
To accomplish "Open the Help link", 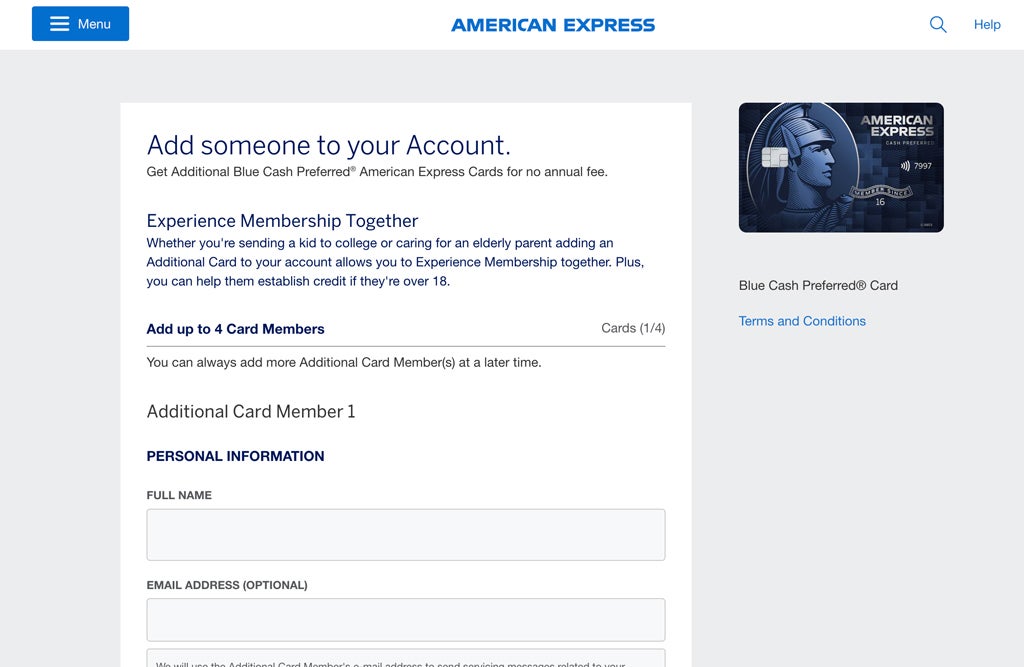I will coord(987,25).
